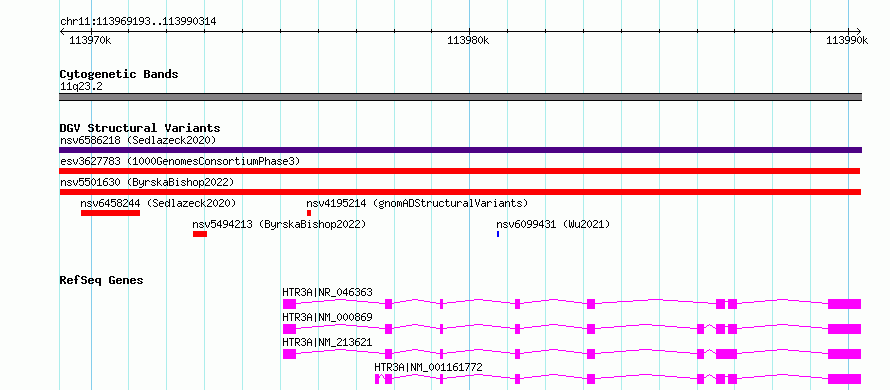Open the HTR3A|NM_000869 transcript label
Viewport: 890px width, 390px height.
[x=328, y=317]
